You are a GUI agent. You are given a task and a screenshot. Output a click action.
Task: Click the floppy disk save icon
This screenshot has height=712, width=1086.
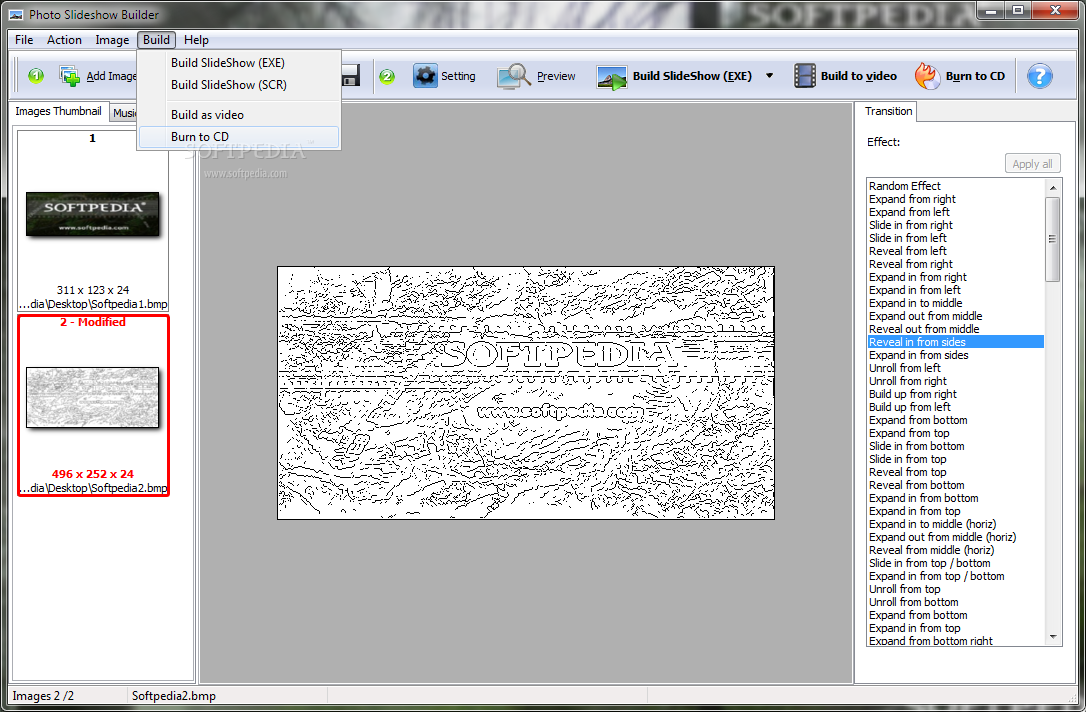350,75
